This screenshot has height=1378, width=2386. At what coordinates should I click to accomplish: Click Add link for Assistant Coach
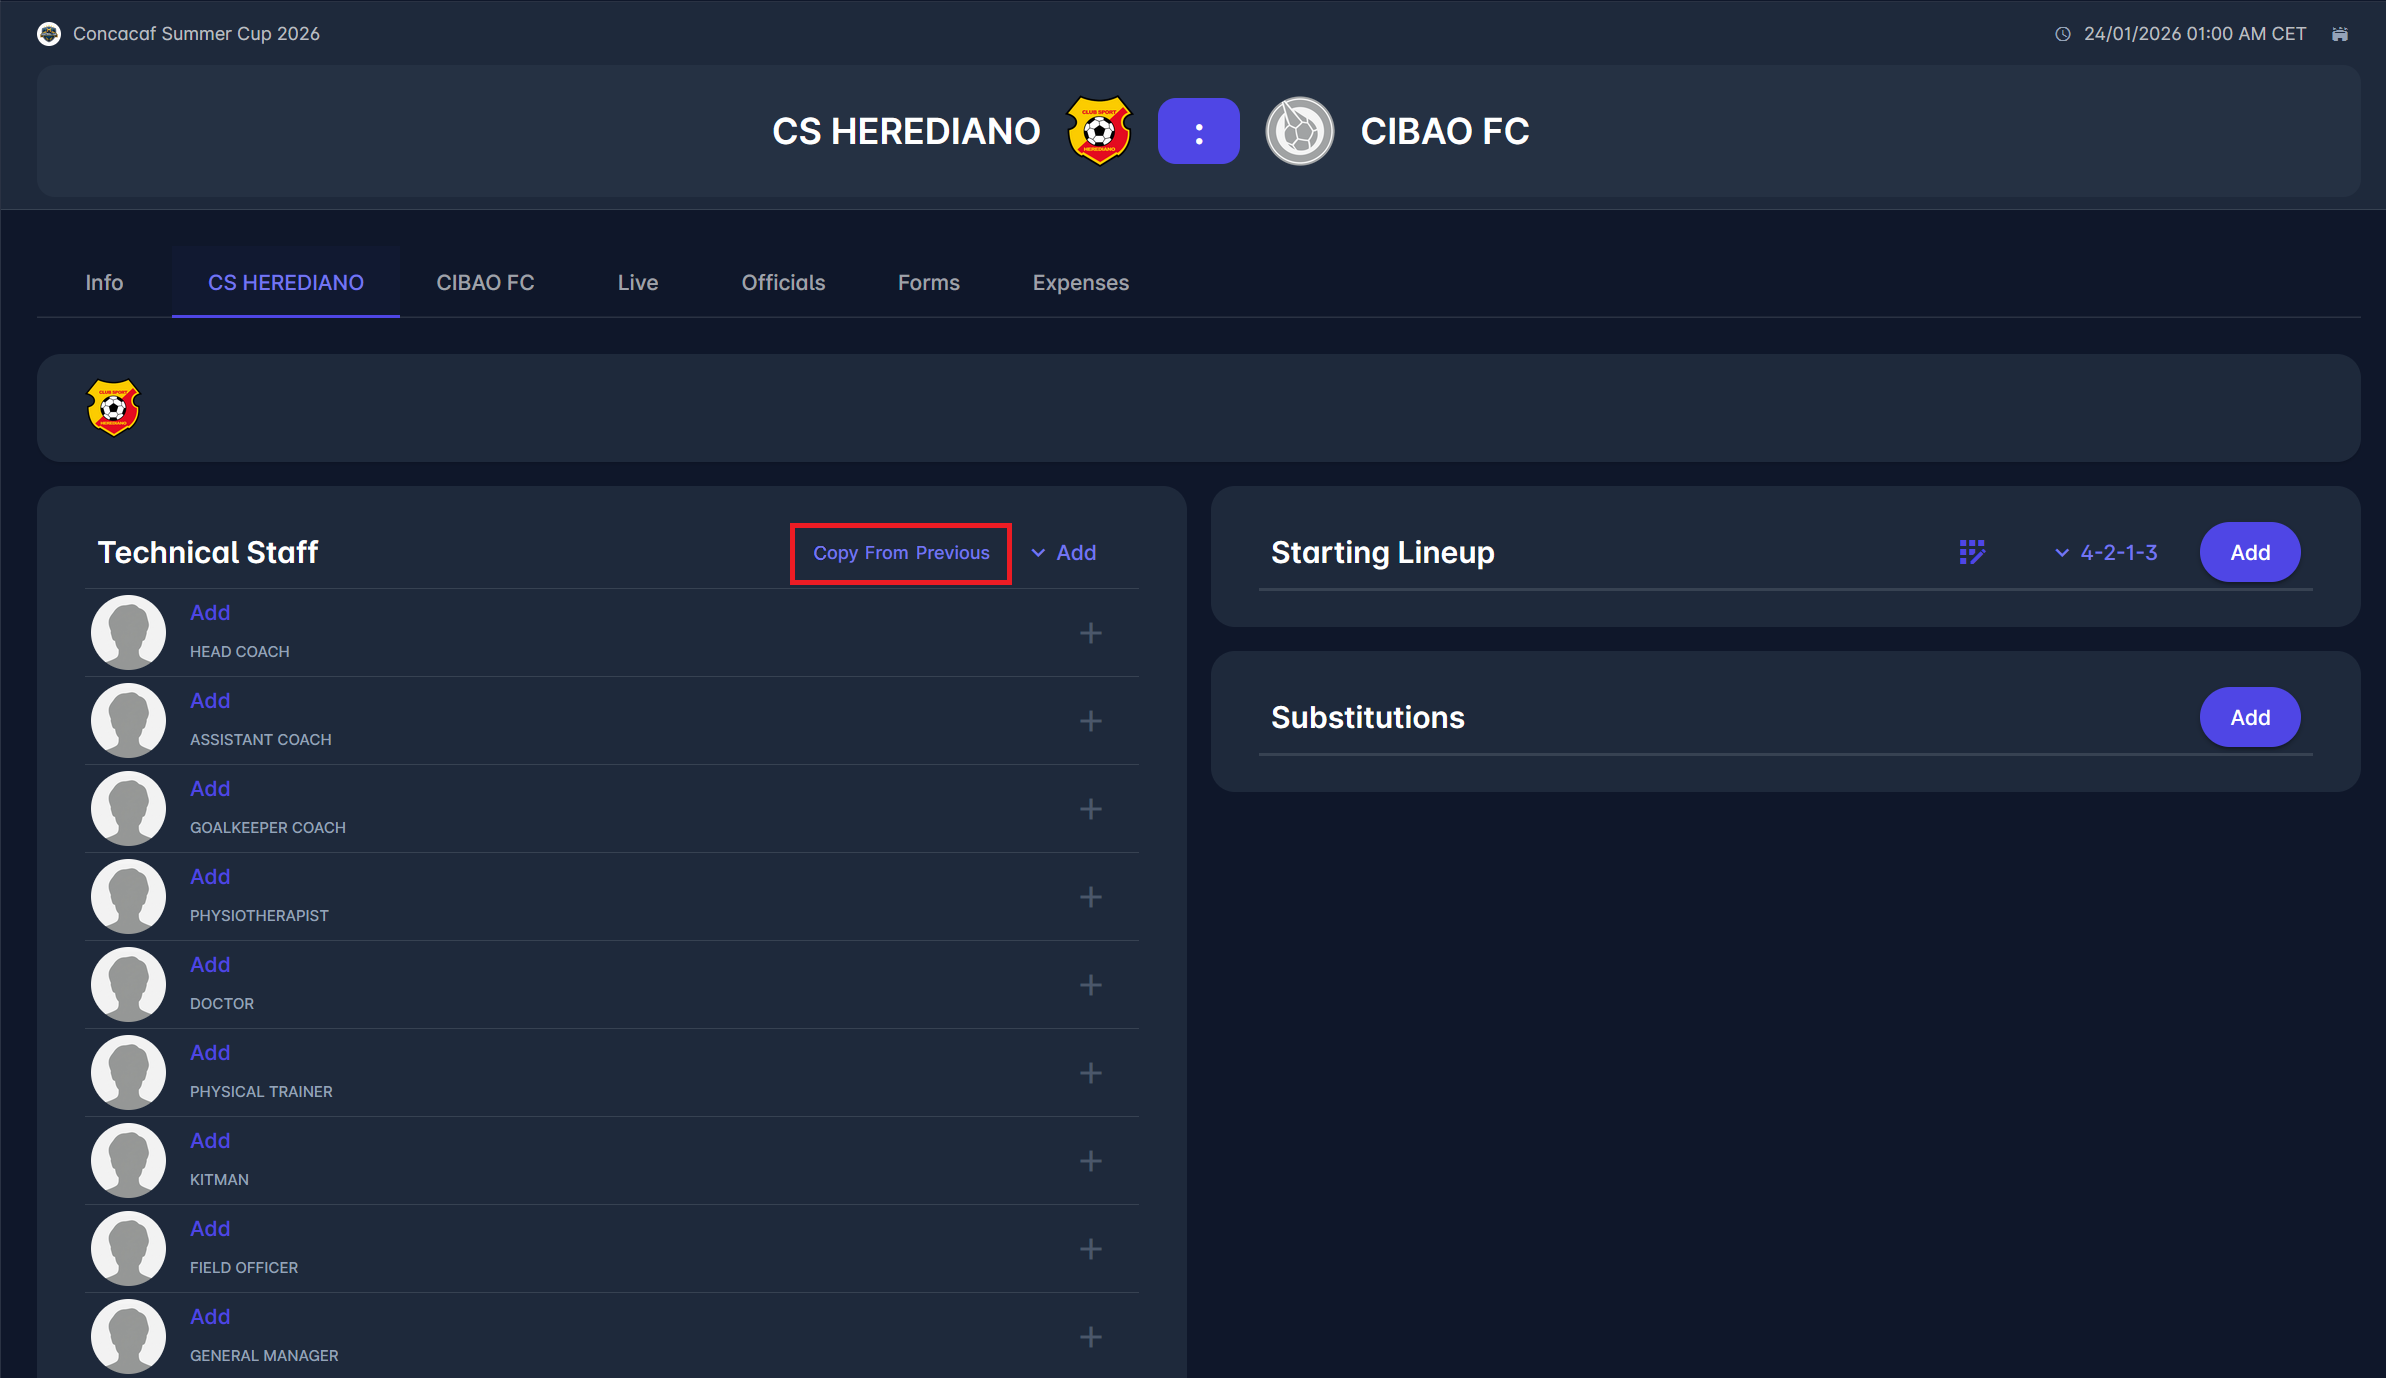pos(210,701)
